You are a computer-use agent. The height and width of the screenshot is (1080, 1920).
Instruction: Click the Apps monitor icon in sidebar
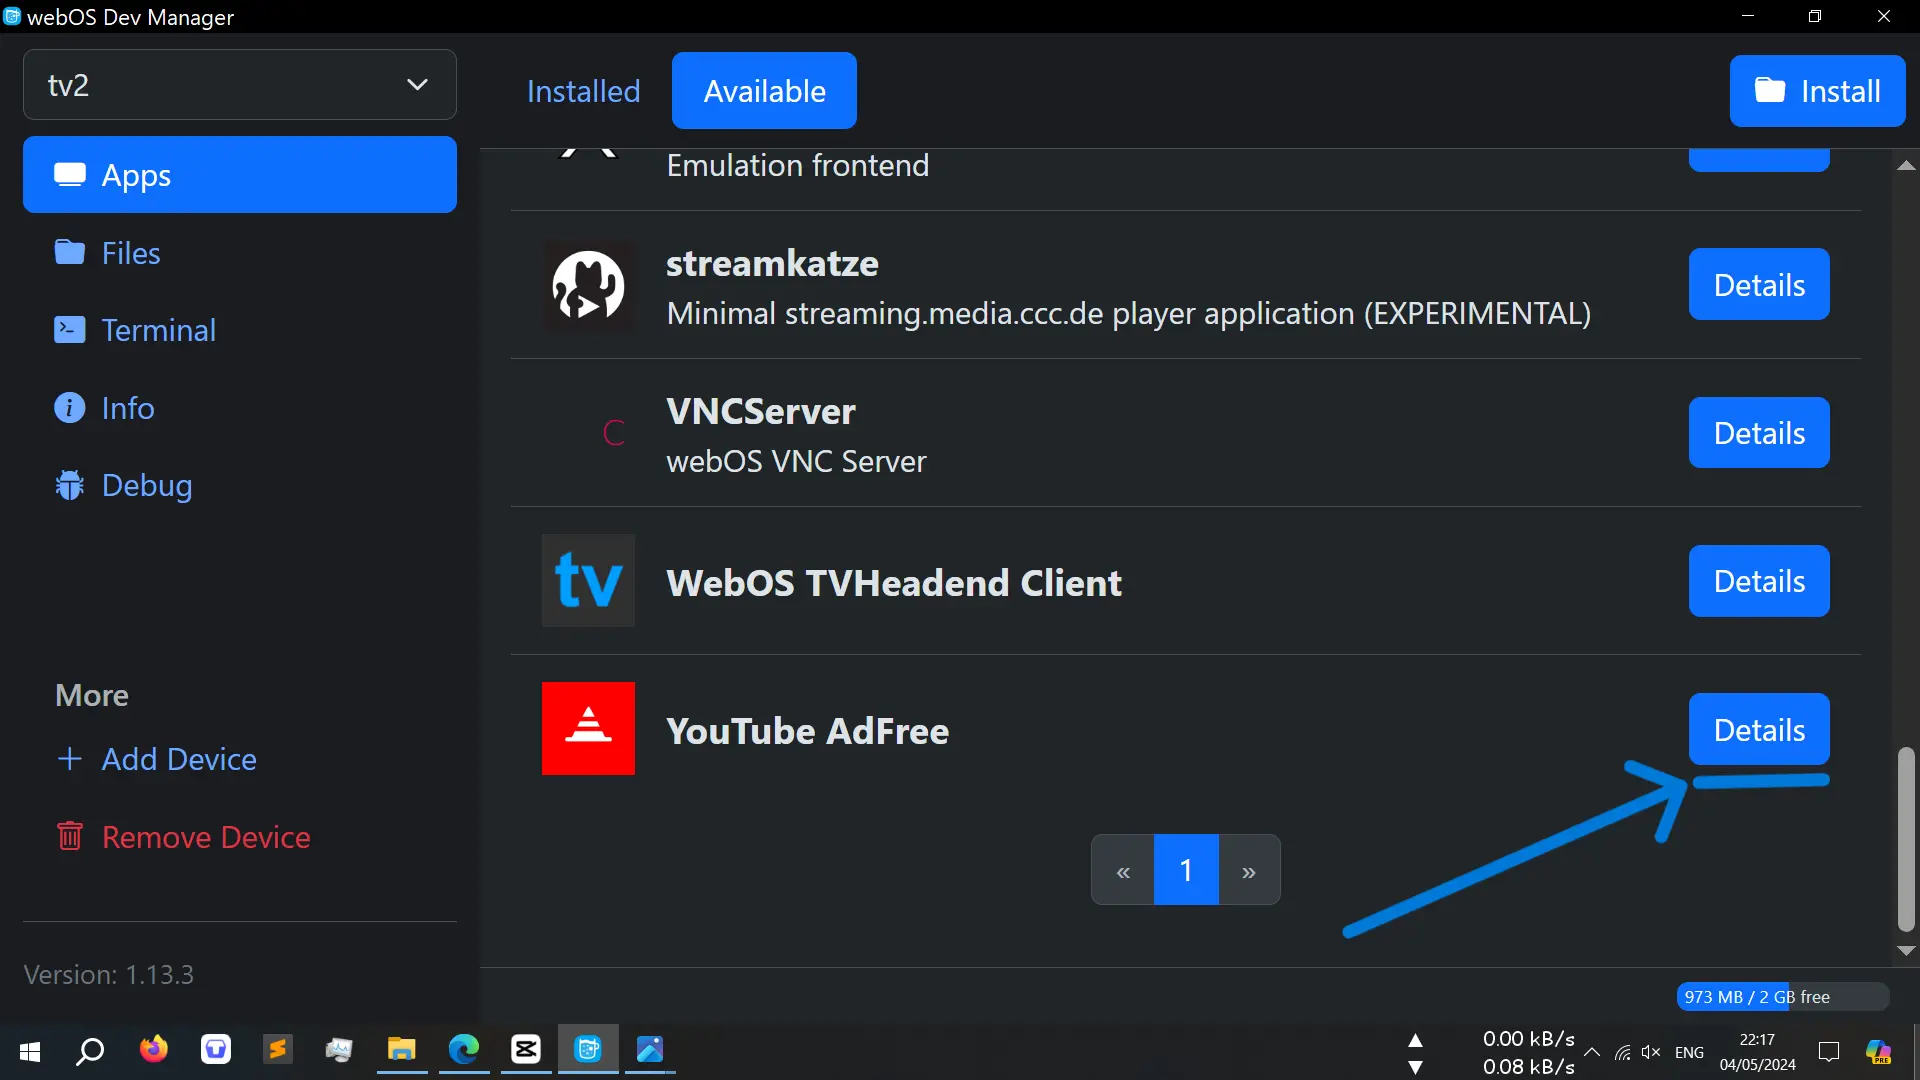70,175
